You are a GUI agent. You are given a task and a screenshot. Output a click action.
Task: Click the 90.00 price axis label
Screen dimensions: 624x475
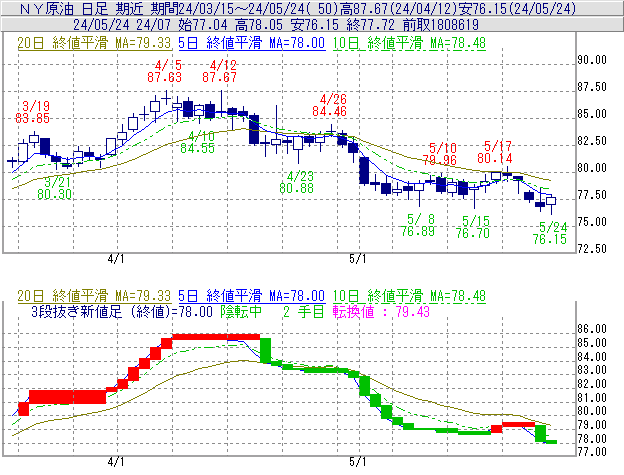[592, 60]
